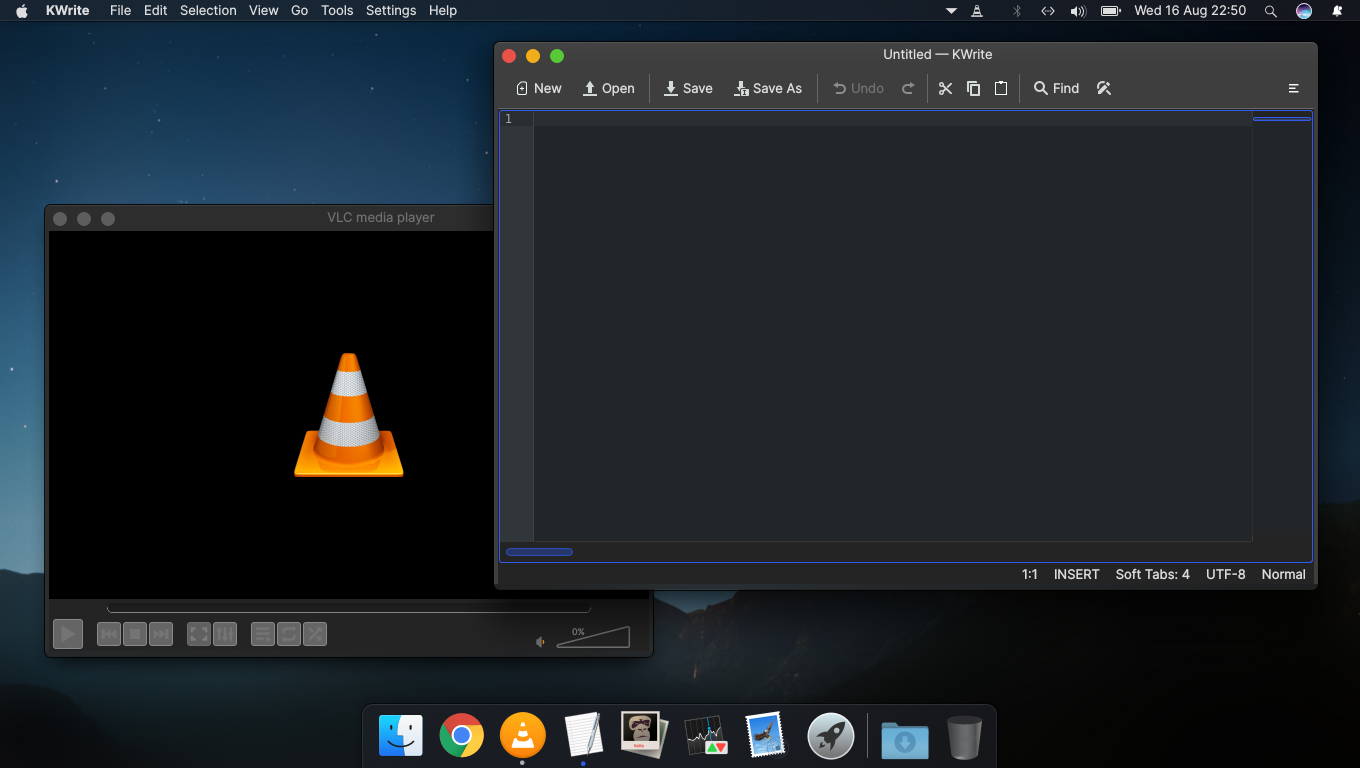Click the configure tools icon next to Find
Screen dimensions: 1360x768
coord(1104,88)
